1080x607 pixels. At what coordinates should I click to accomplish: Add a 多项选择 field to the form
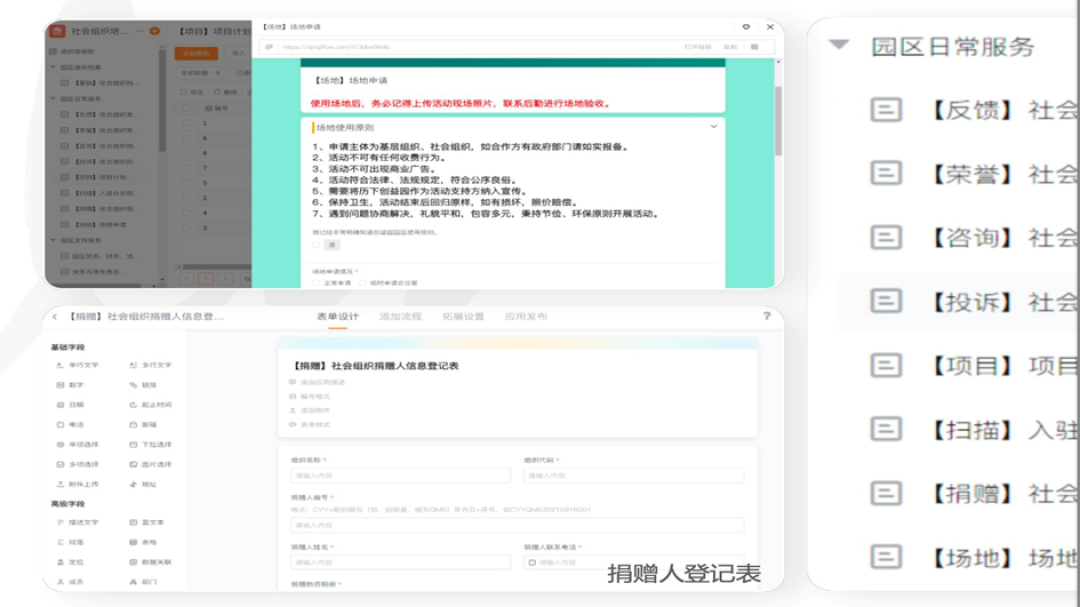[78, 465]
